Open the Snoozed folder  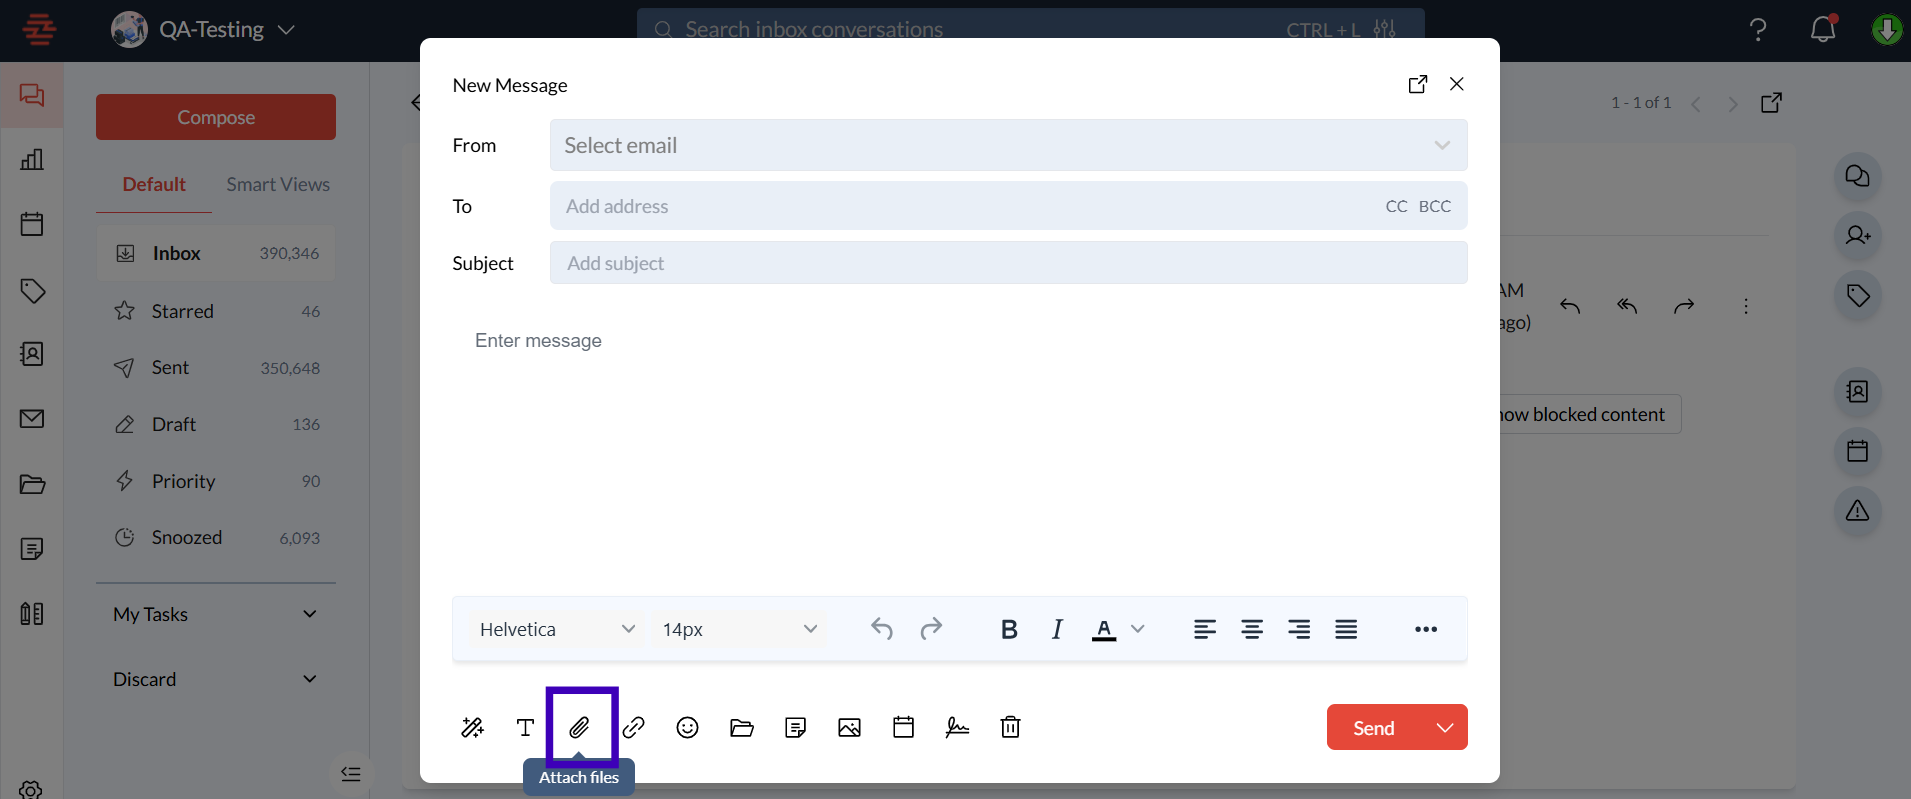[216, 537]
